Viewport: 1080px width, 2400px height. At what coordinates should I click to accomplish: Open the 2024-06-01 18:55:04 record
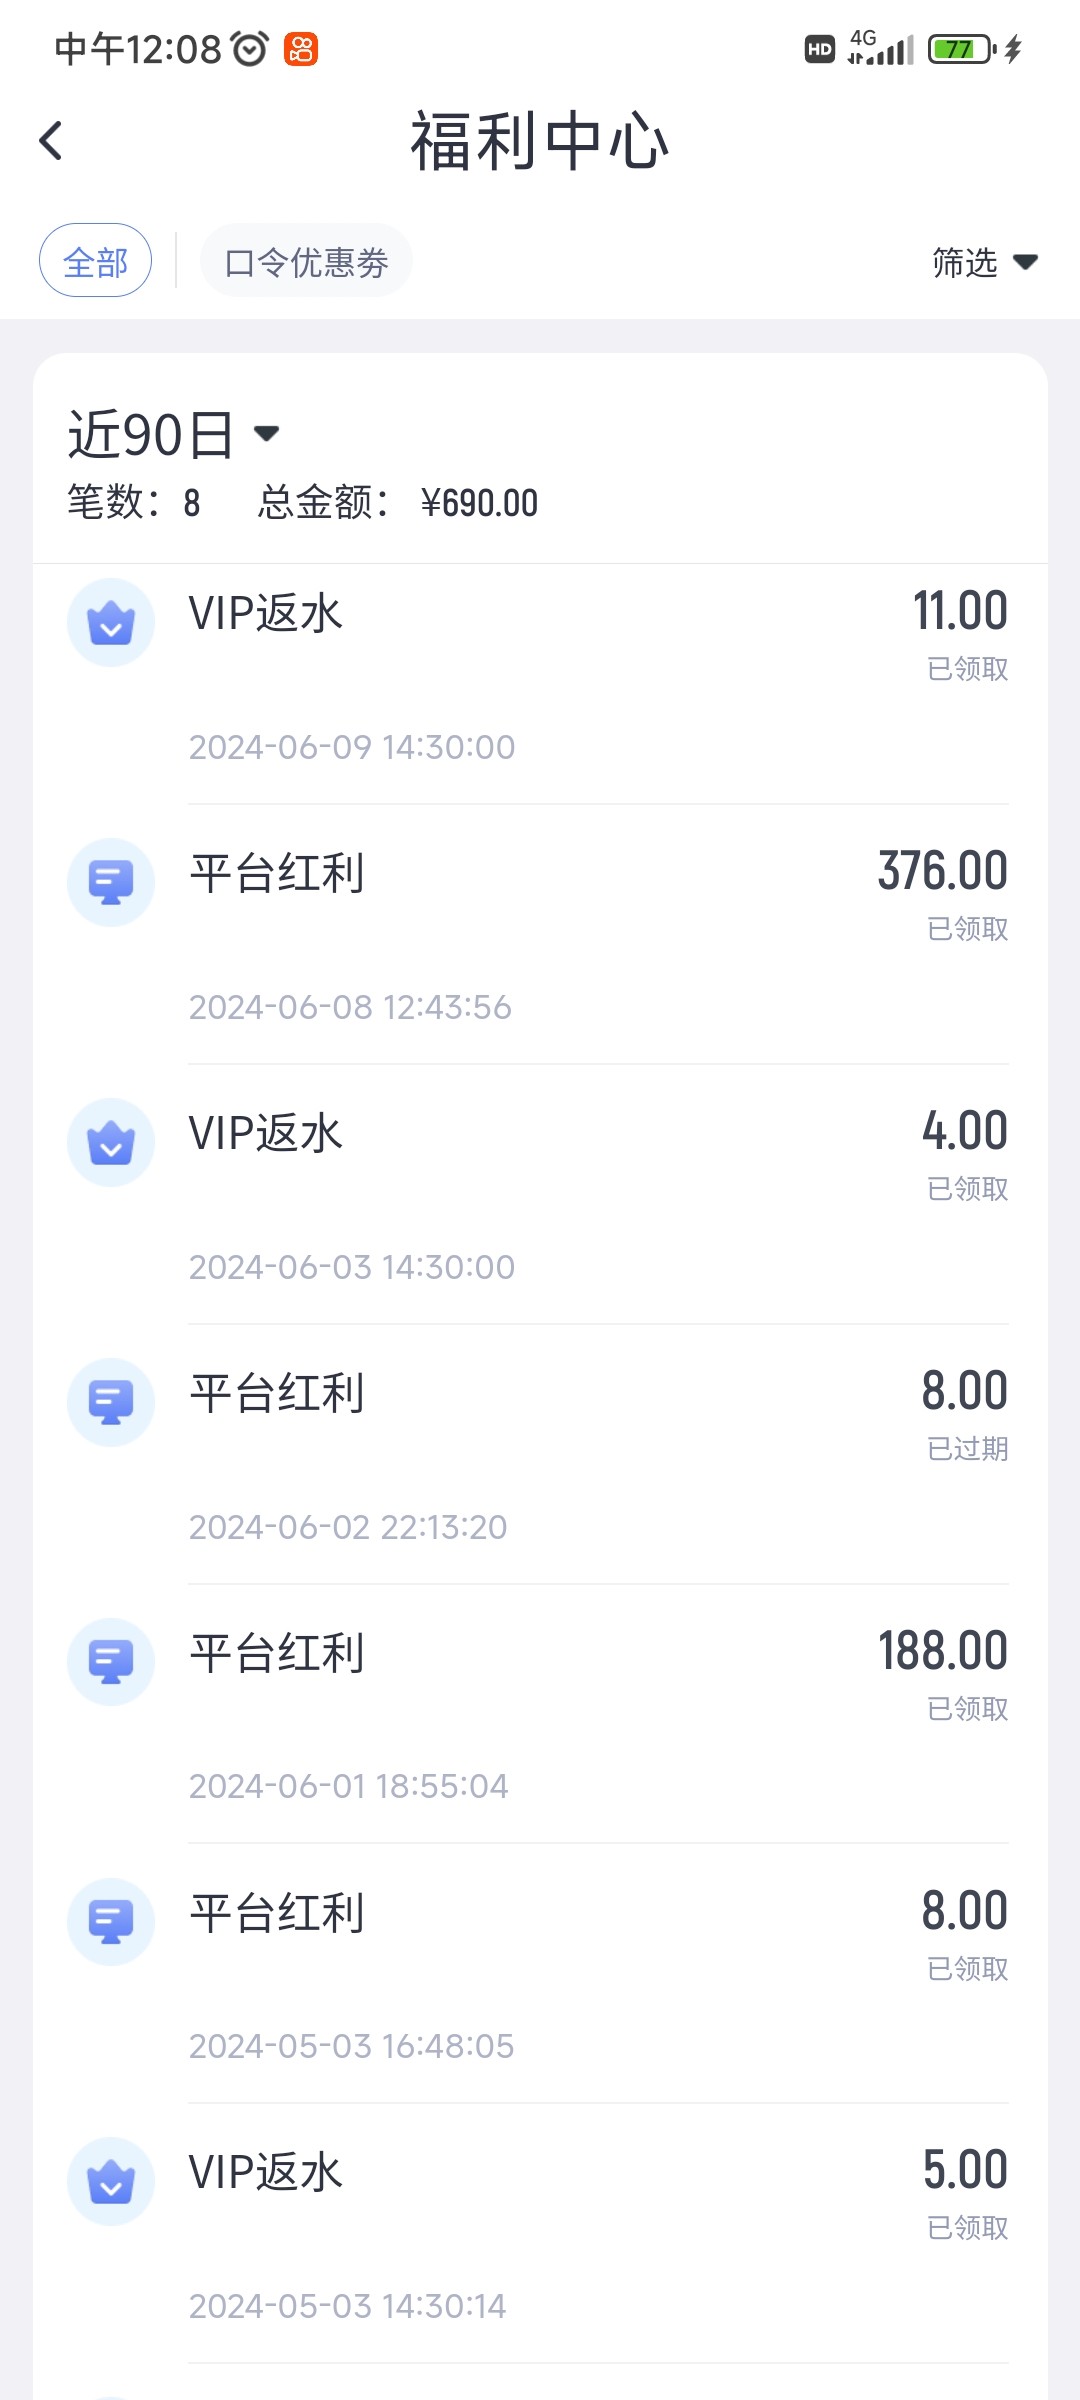pos(348,1786)
